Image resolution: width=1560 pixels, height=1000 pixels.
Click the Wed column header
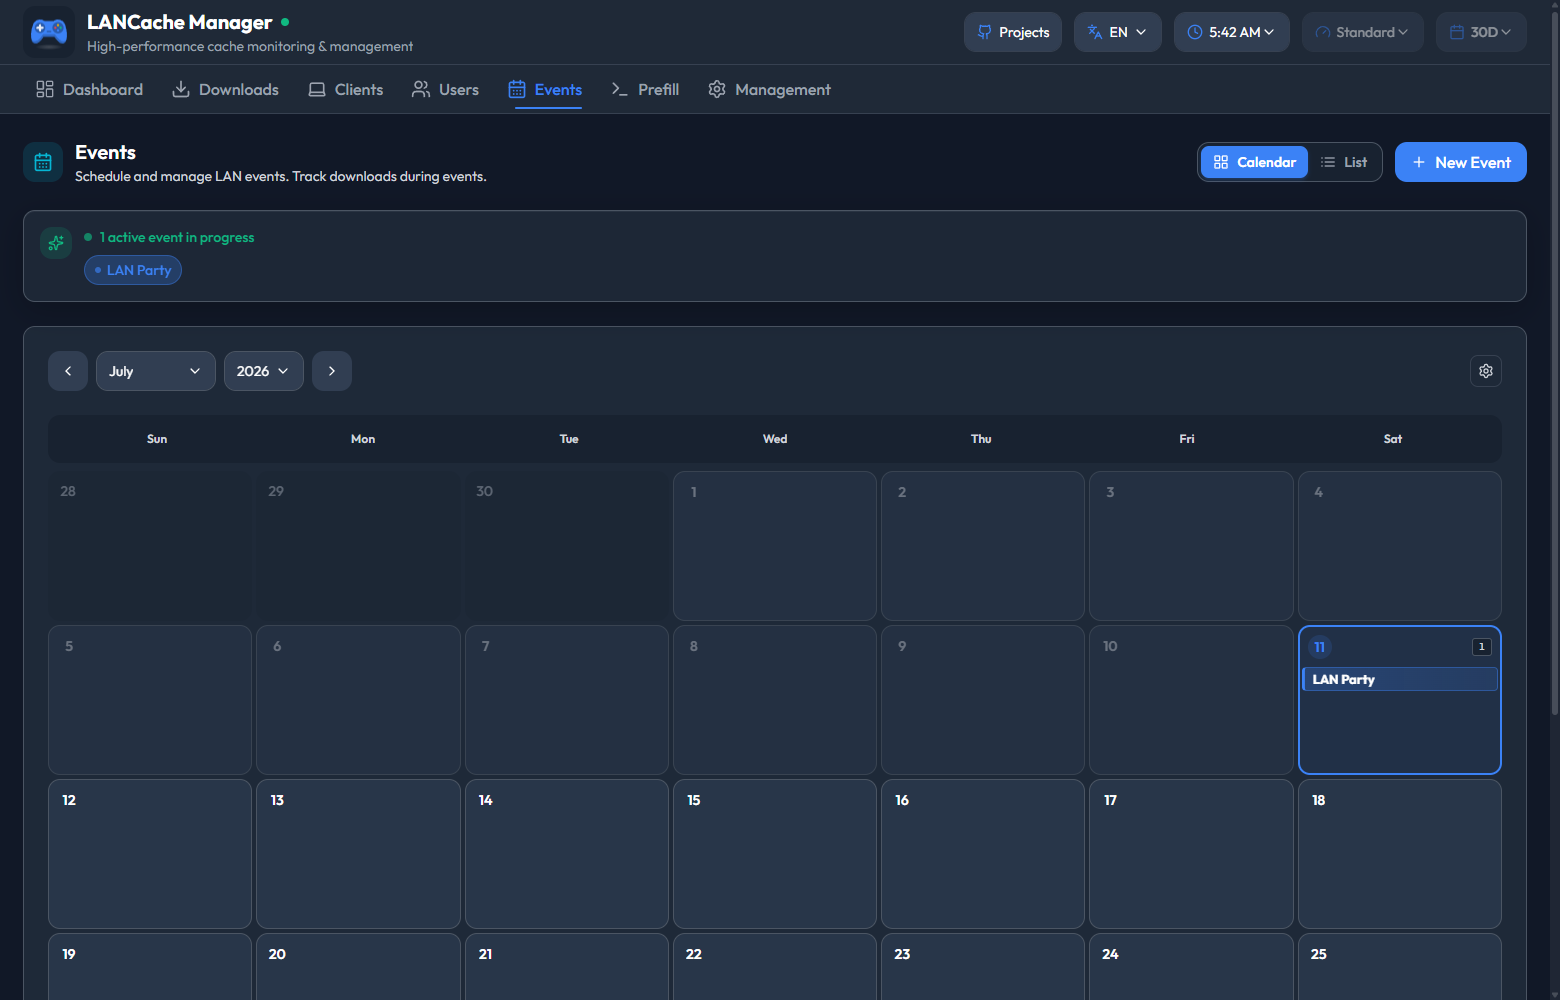click(x=775, y=439)
